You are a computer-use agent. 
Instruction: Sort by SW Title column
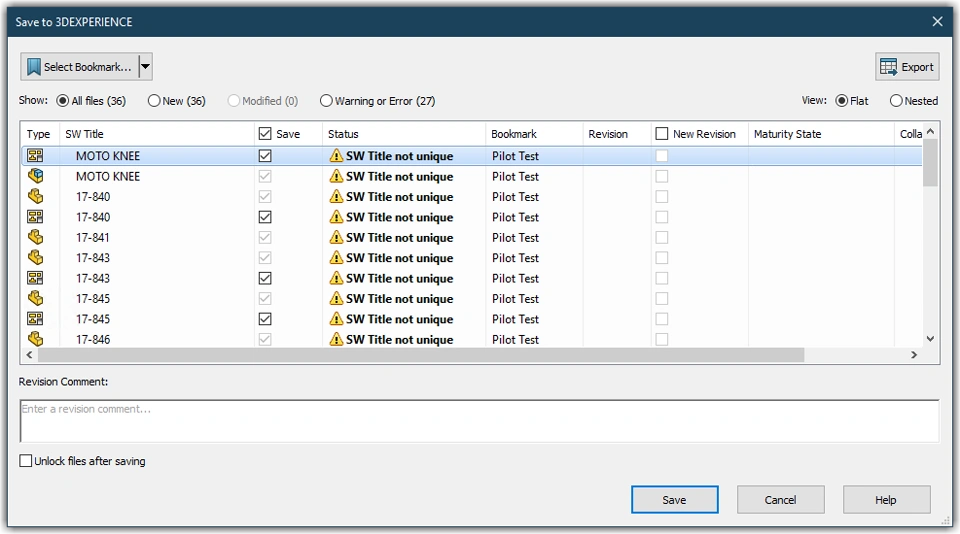pos(157,134)
